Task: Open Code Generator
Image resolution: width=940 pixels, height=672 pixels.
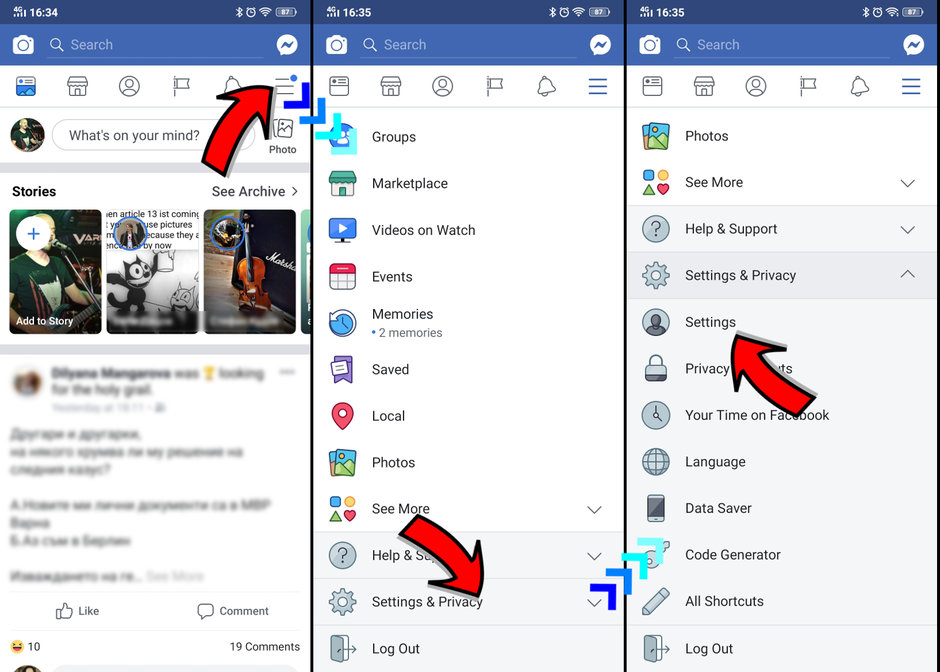Action: click(x=782, y=555)
